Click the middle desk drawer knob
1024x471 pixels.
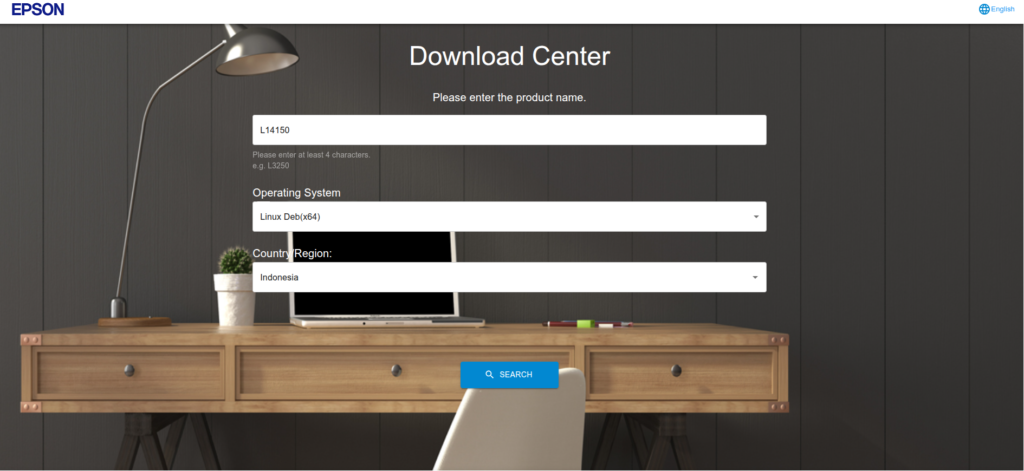[396, 370]
